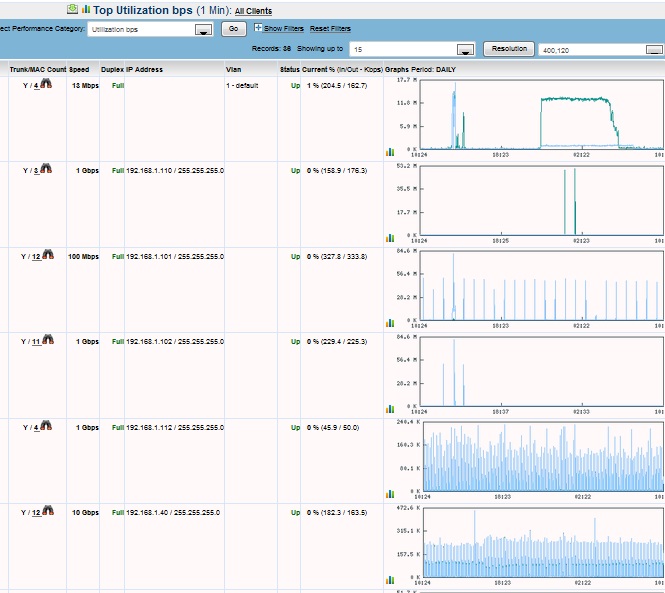Click graph bar icon in the 192.168.1.101 row
Screen dimensions: 665x593
tap(390, 323)
